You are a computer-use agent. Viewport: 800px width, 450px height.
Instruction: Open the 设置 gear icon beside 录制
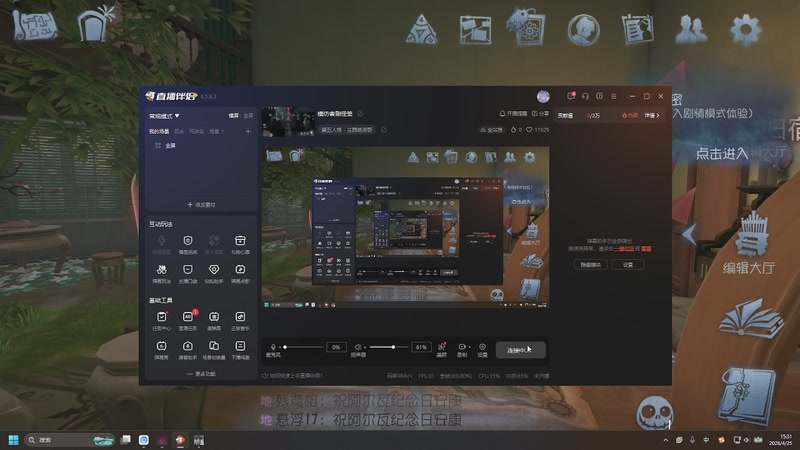click(482, 347)
